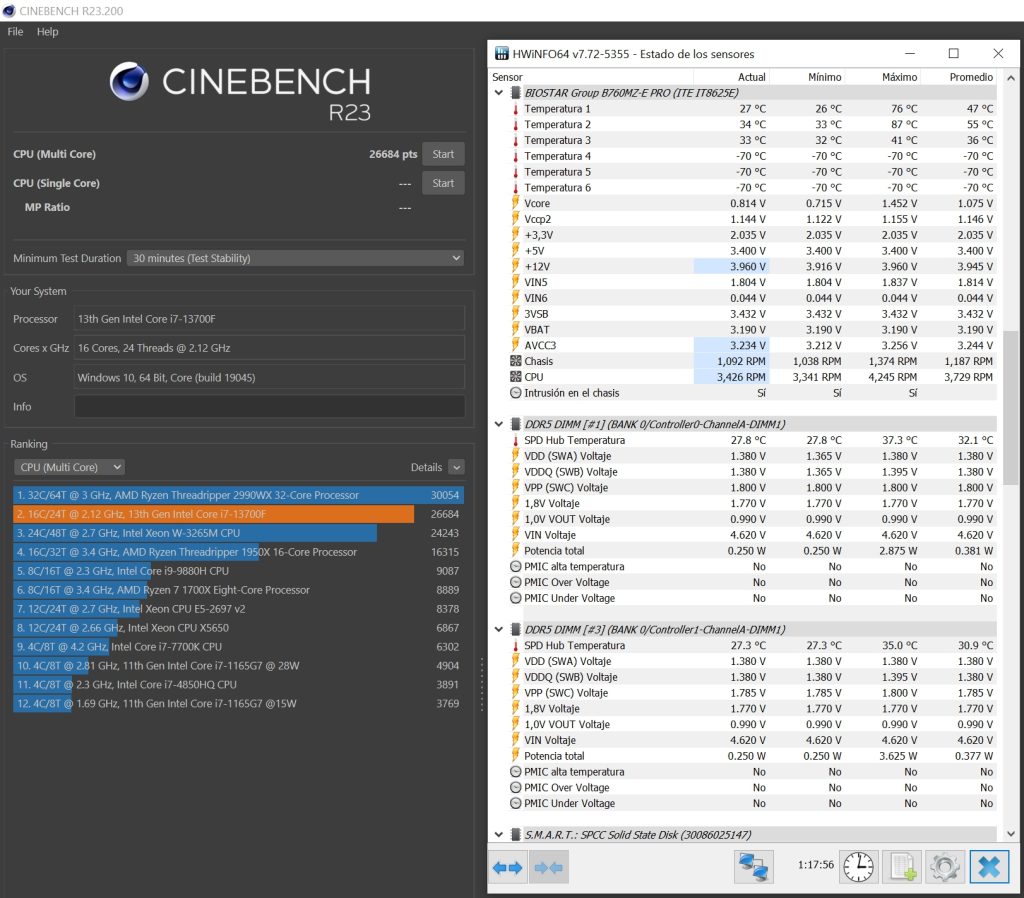Open the network remote monitoring icon
The height and width of the screenshot is (898, 1024).
pos(754,867)
